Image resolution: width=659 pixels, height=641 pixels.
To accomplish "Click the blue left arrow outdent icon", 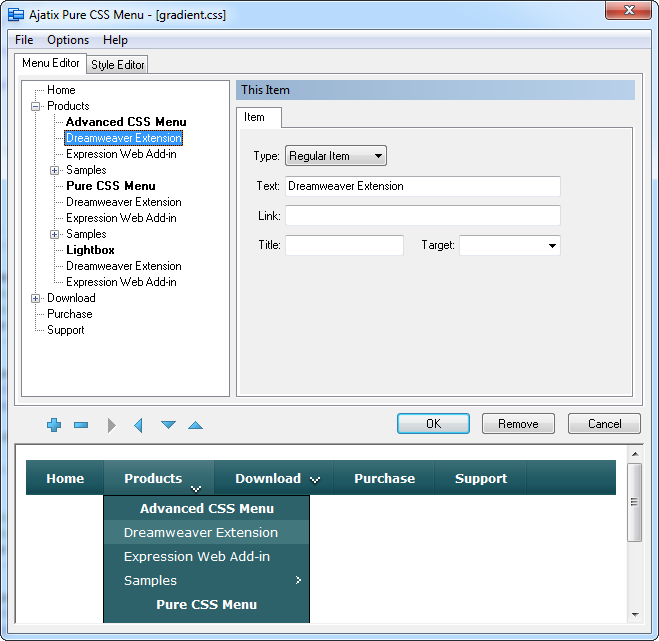I will pyautogui.click(x=138, y=425).
